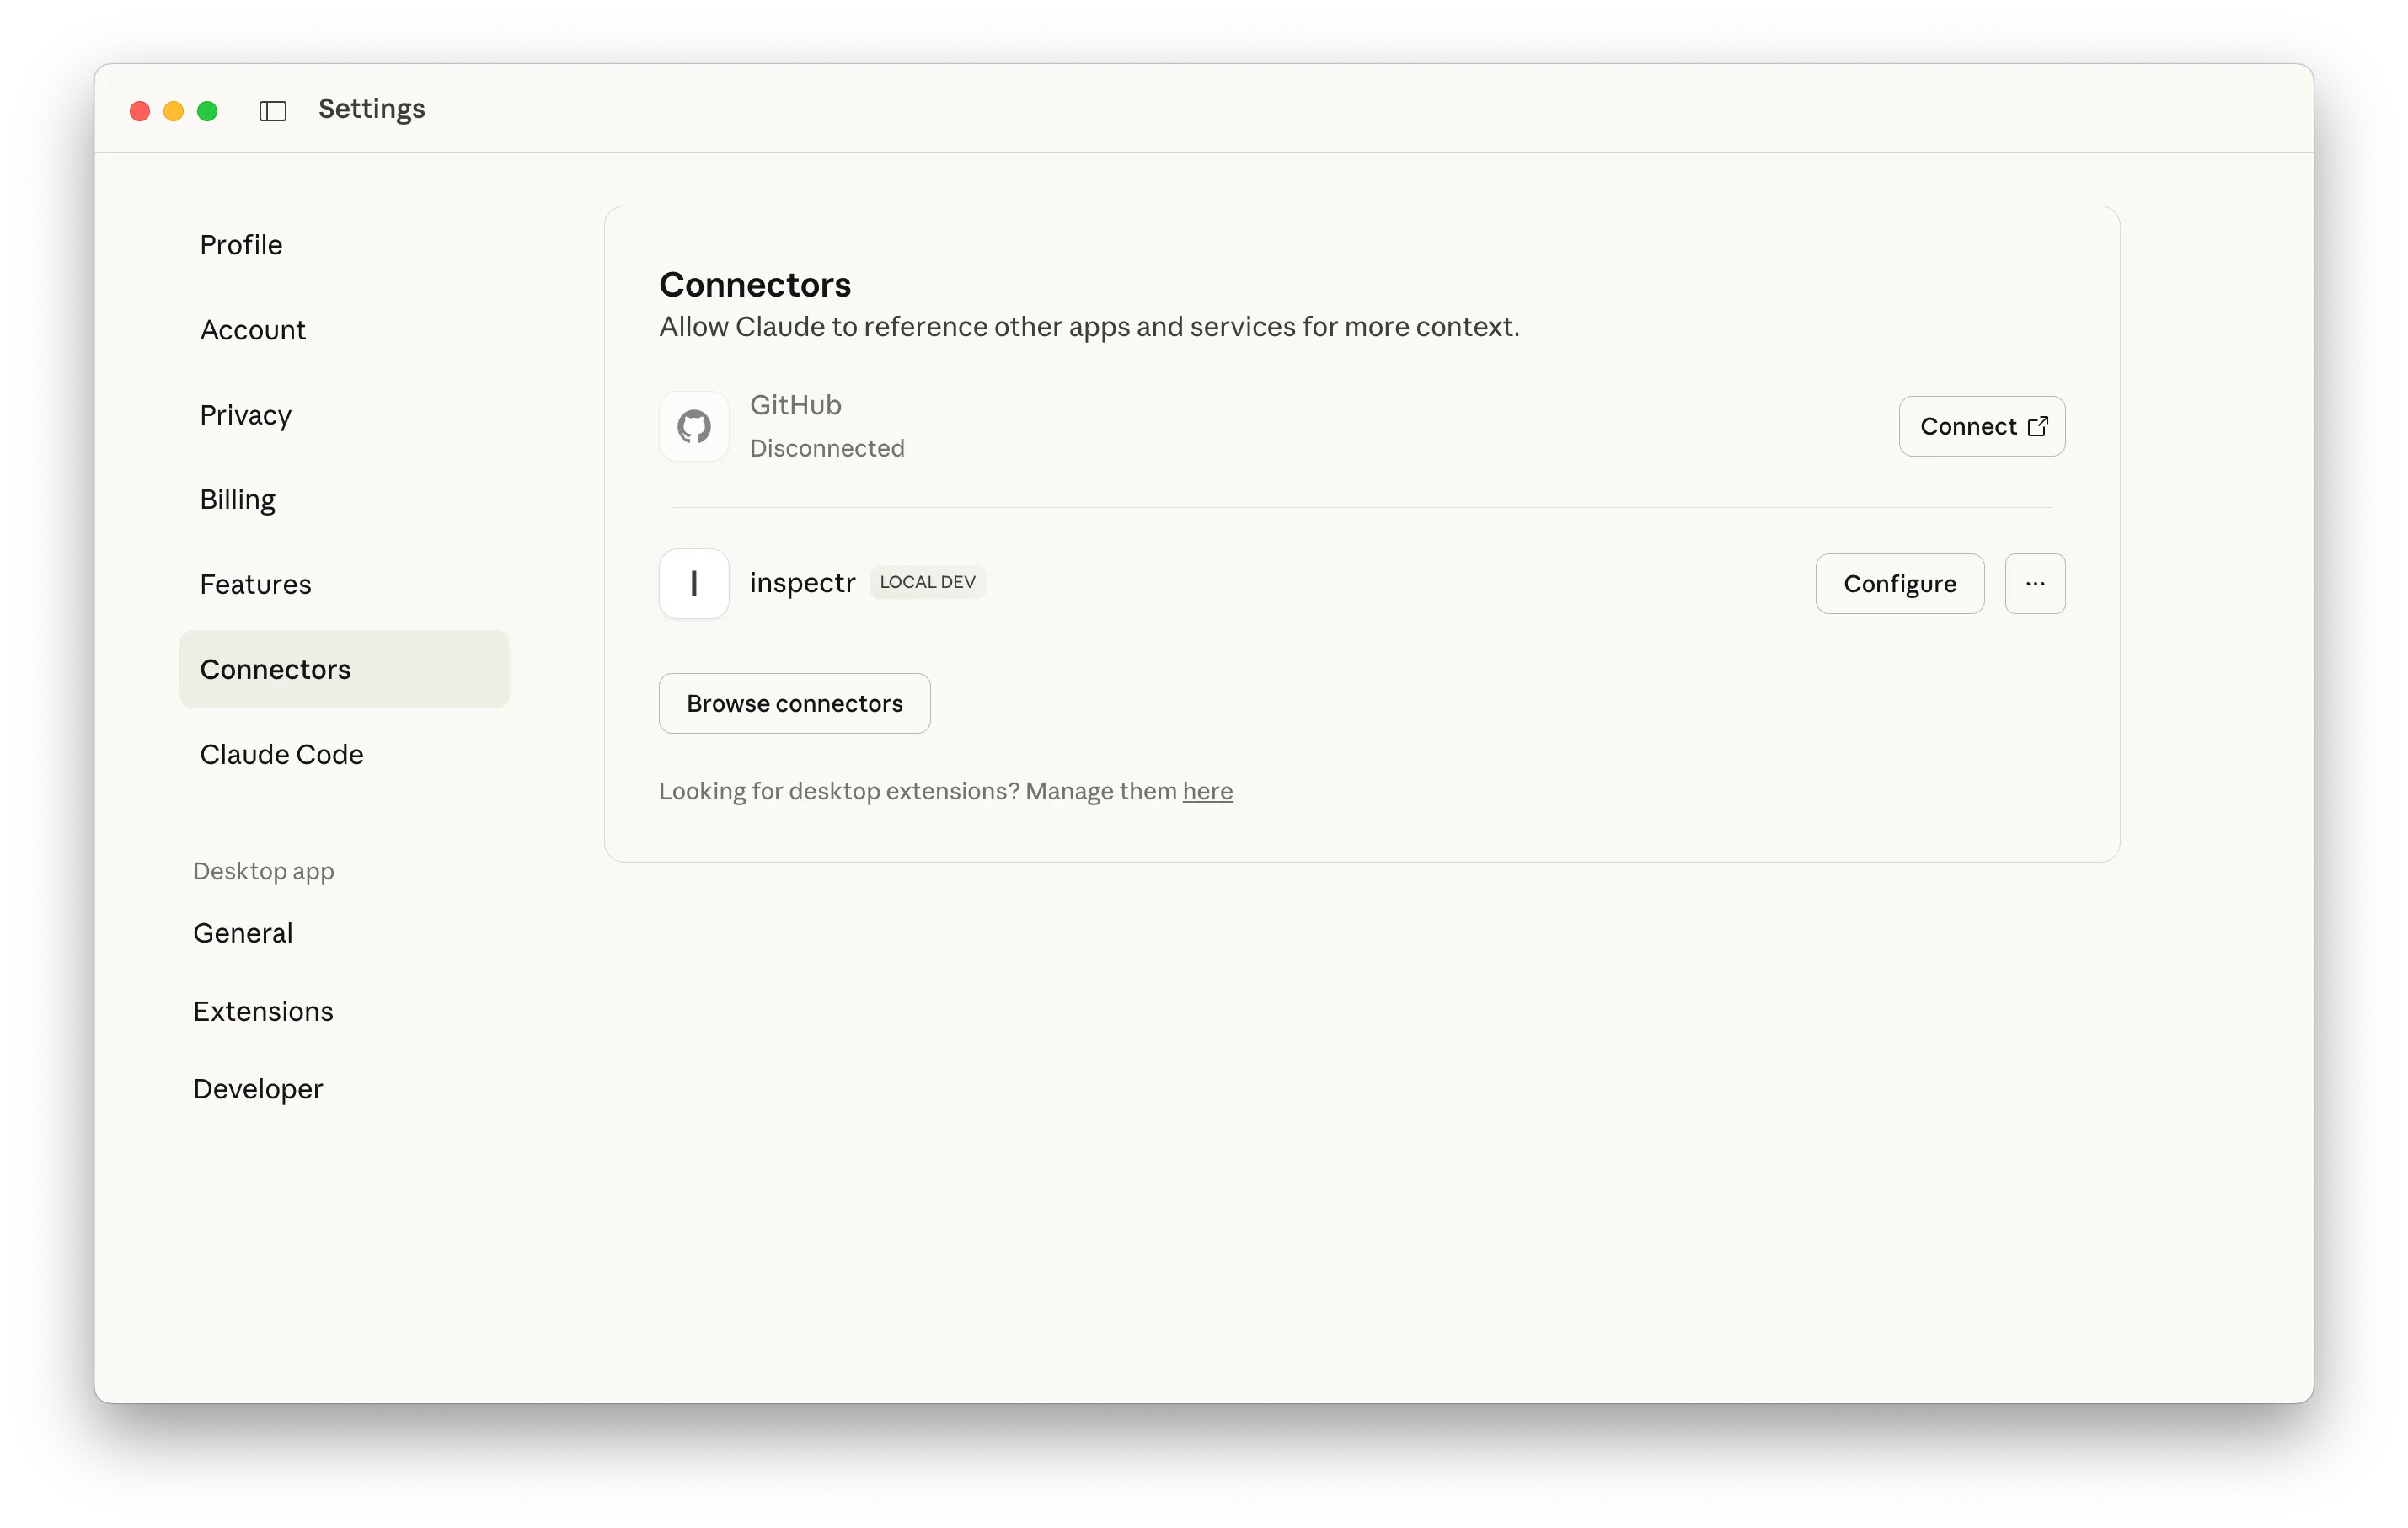This screenshot has width=2408, height=1528.
Task: Follow the desktop extensions 'here' link
Action: pyautogui.click(x=1207, y=792)
